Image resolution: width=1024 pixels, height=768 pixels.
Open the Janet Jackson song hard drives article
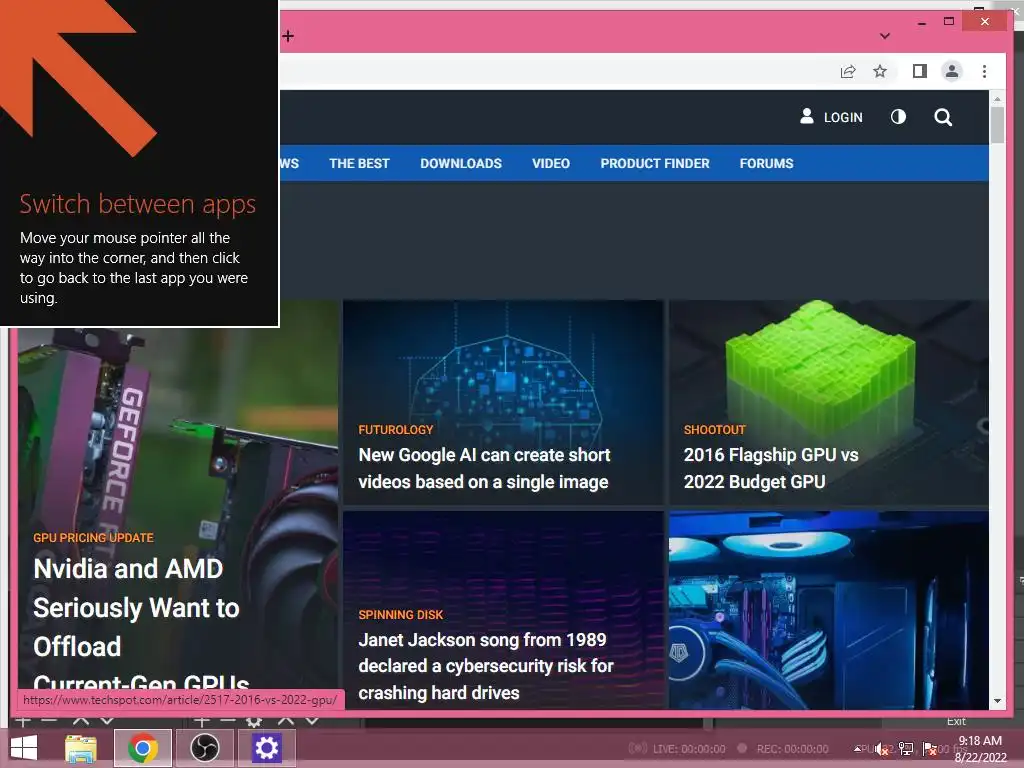[x=486, y=666]
